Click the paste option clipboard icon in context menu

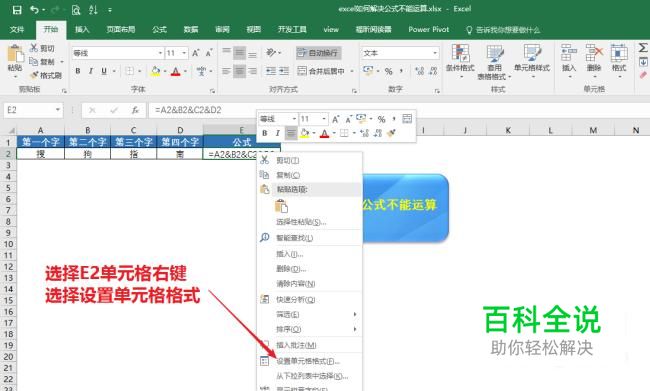(281, 206)
